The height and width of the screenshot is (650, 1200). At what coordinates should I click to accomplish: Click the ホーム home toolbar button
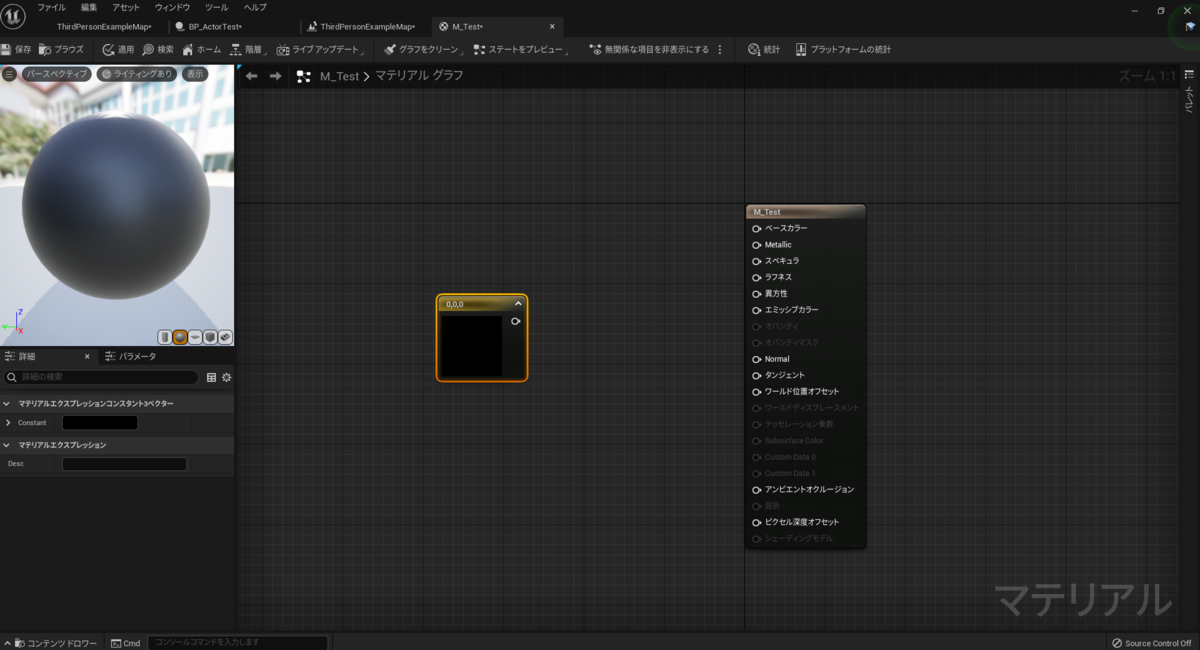pyautogui.click(x=202, y=49)
